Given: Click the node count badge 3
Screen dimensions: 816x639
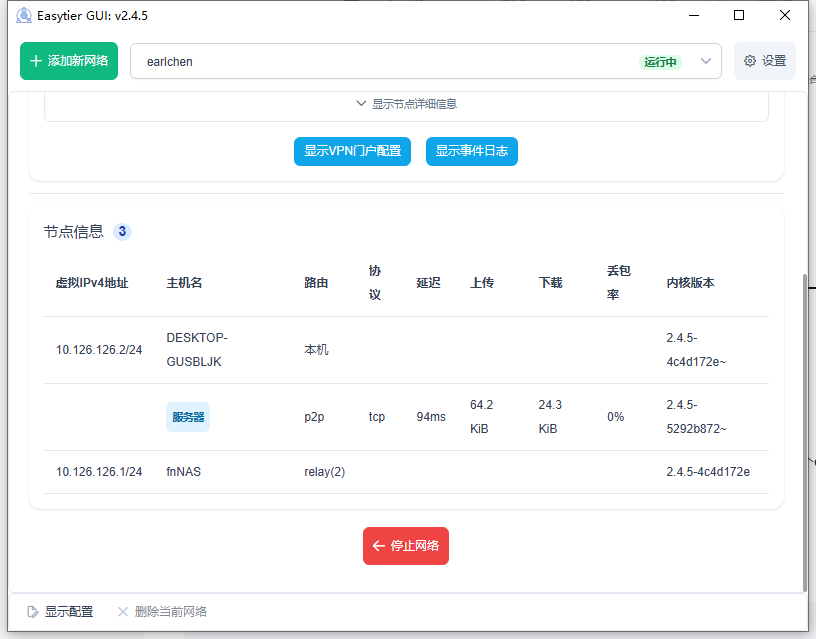Looking at the screenshot, I should click(x=122, y=231).
